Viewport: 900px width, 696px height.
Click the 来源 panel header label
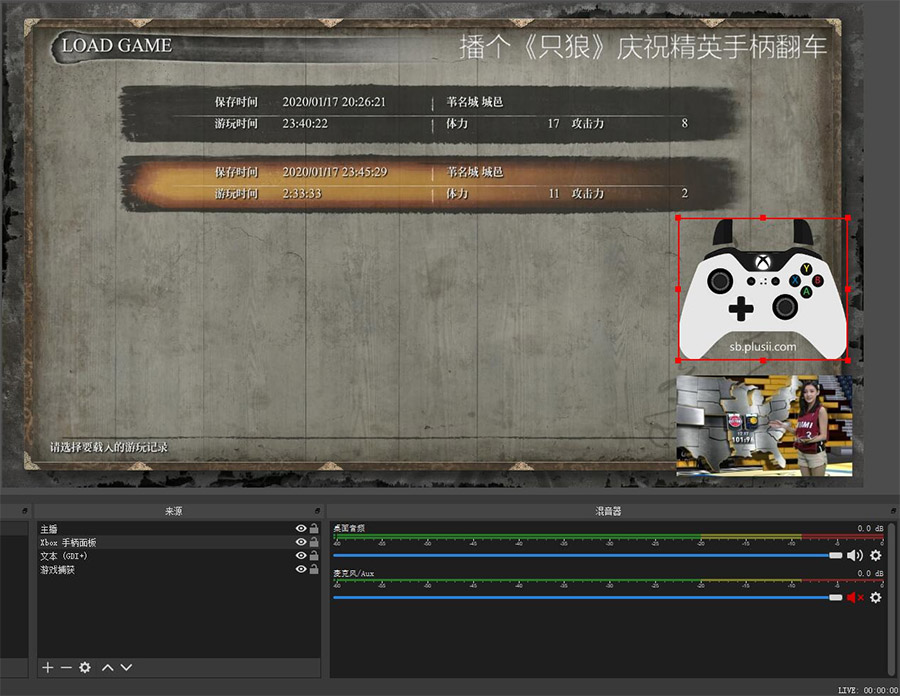(174, 511)
